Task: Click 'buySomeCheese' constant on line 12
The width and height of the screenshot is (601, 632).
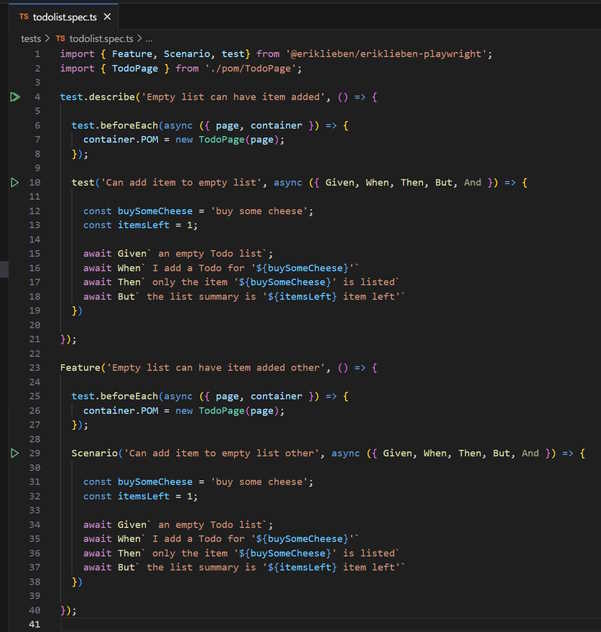Action: (x=155, y=211)
